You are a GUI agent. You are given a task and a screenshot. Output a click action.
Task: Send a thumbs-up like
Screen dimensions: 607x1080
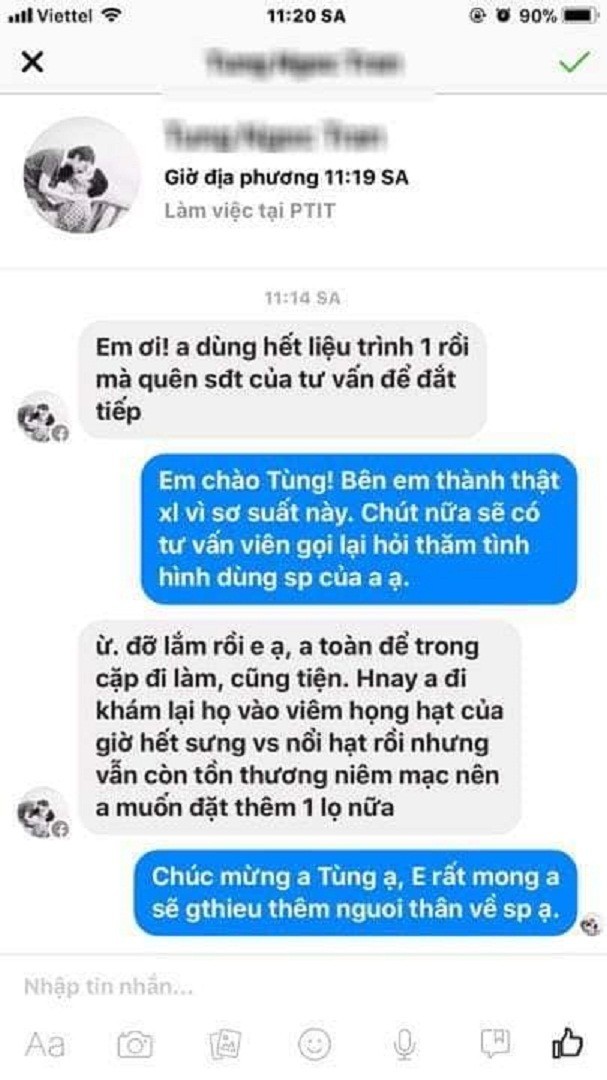point(568,1043)
